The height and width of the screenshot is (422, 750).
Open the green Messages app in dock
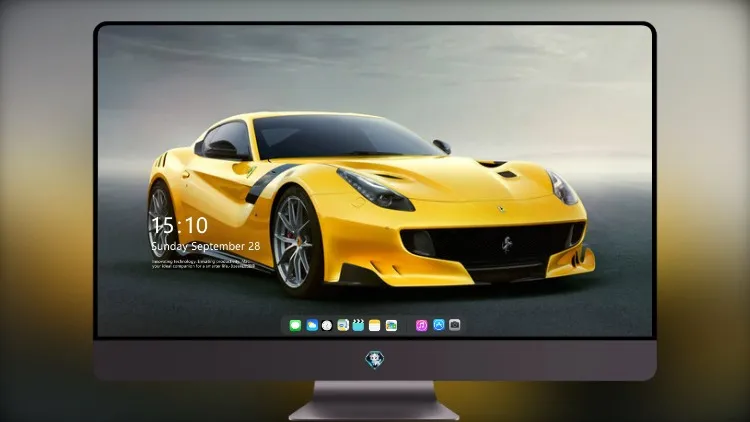coord(295,326)
